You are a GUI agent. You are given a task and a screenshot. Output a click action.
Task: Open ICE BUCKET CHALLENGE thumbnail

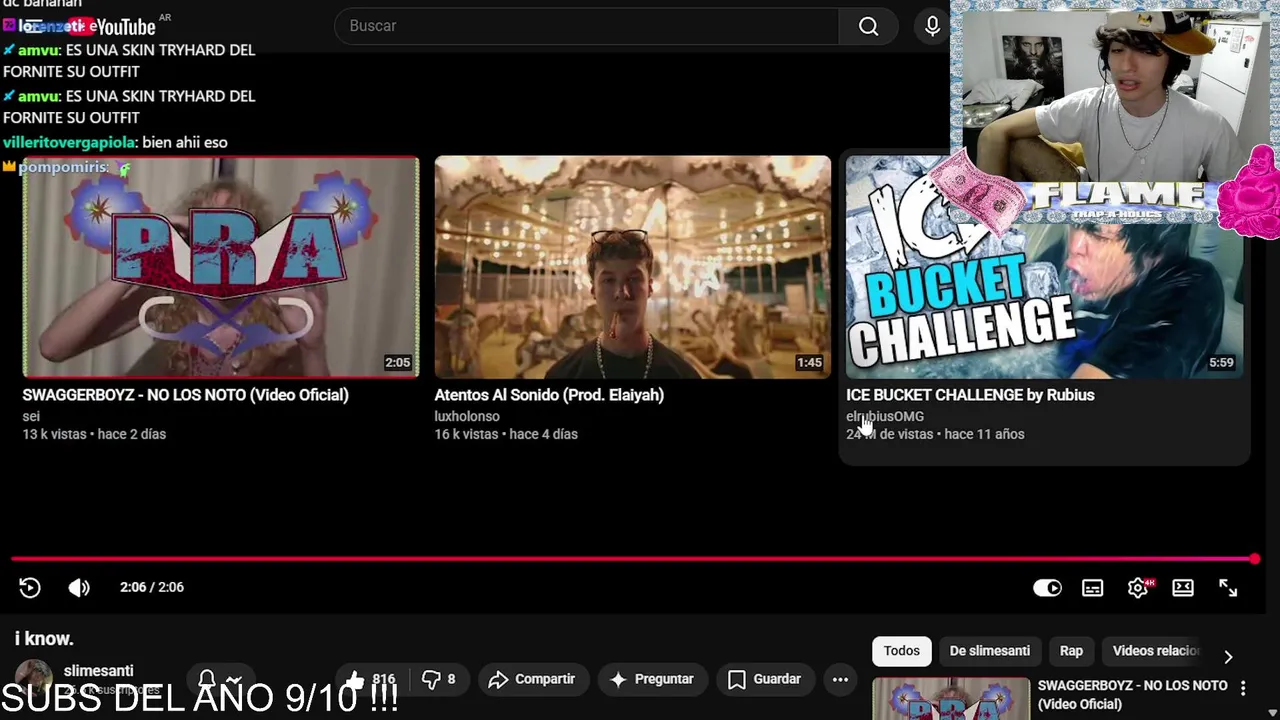[x=1045, y=266]
